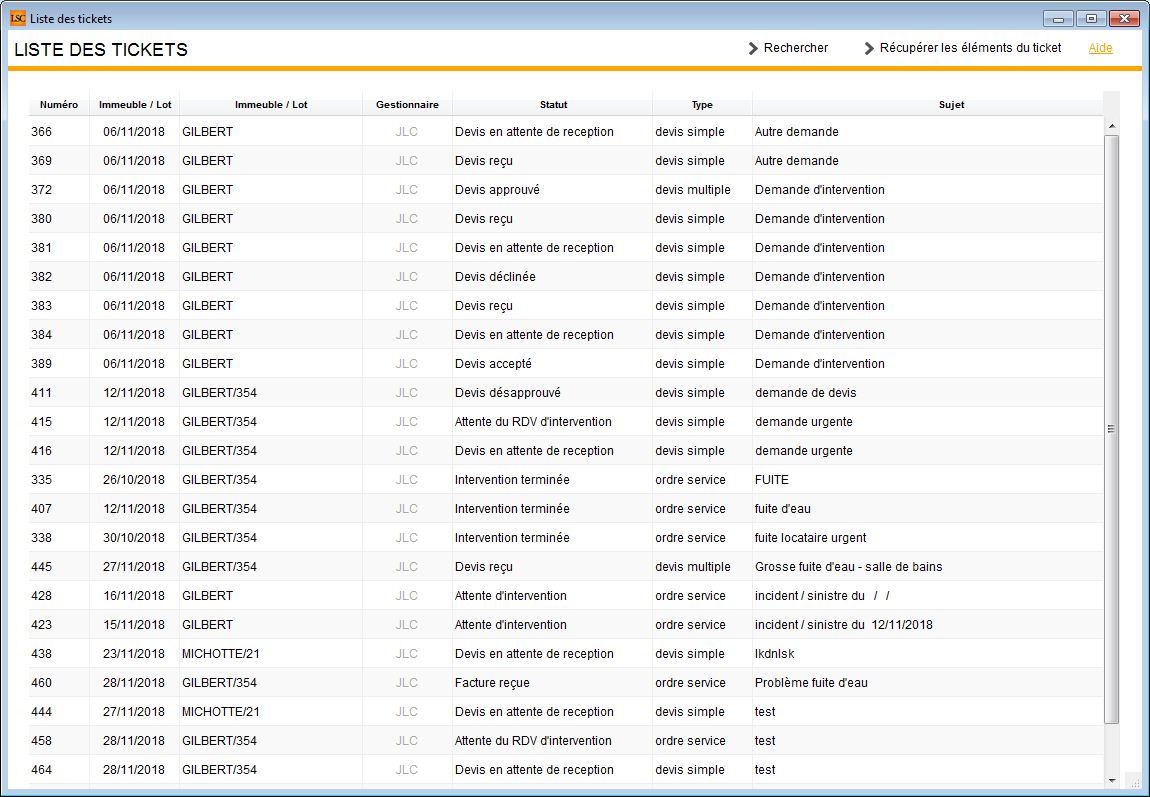
Task: Click status 'Devis approuvé' of ticket 372
Action: pos(497,190)
